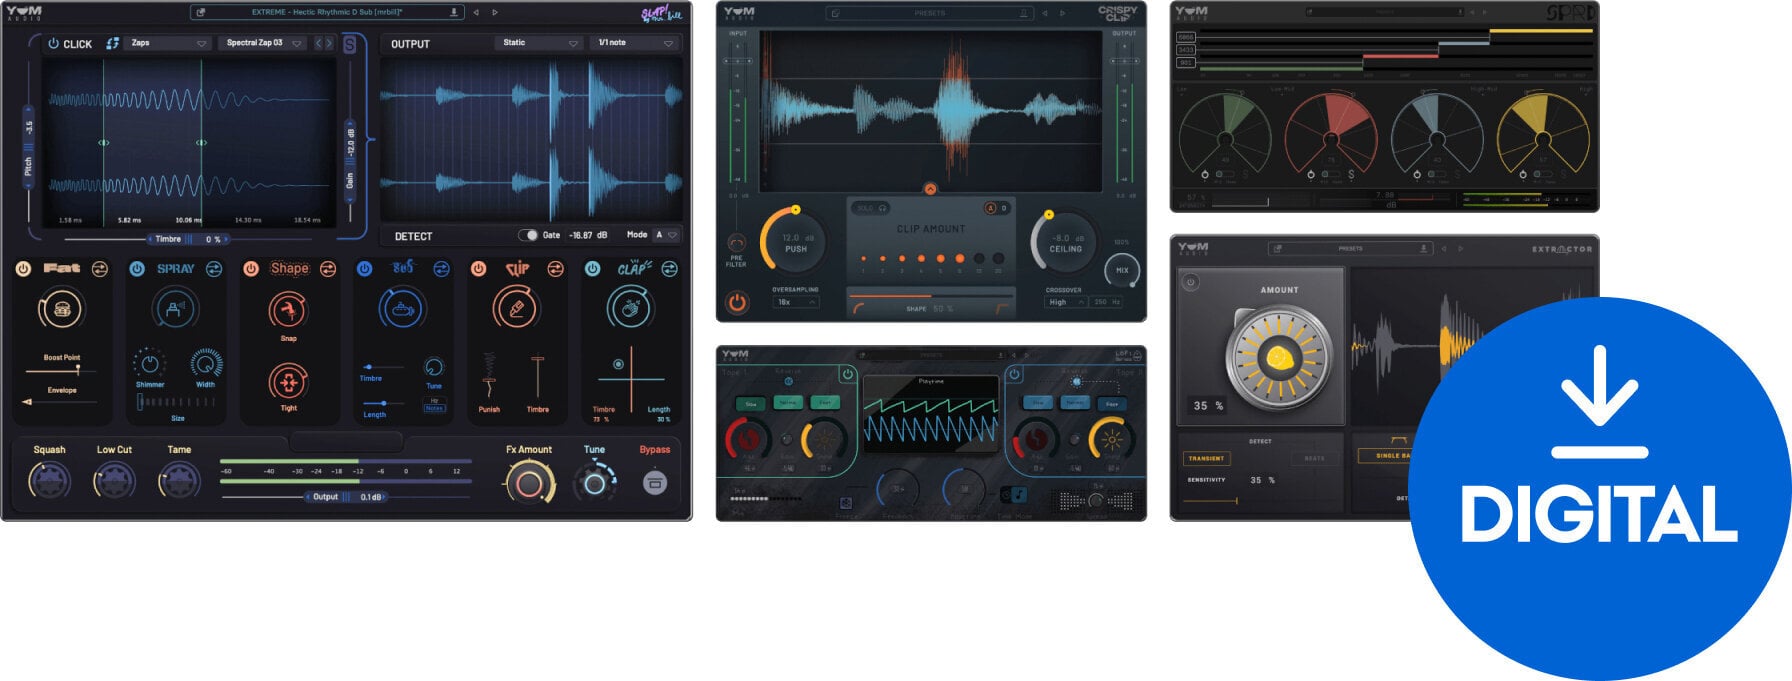This screenshot has height=681, width=1792.
Task: Open the Mode A dropdown
Action: tap(666, 235)
